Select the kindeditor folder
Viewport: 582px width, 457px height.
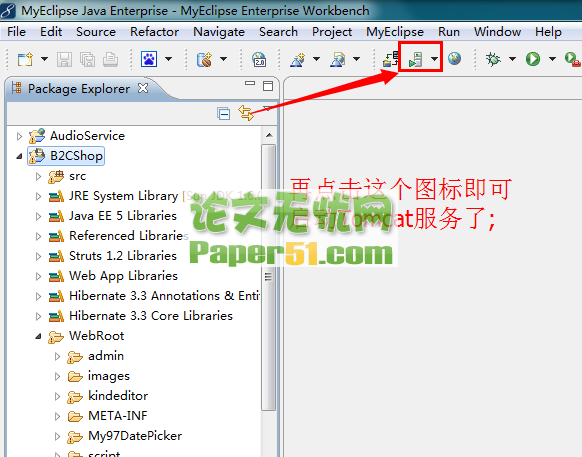[x=118, y=396]
